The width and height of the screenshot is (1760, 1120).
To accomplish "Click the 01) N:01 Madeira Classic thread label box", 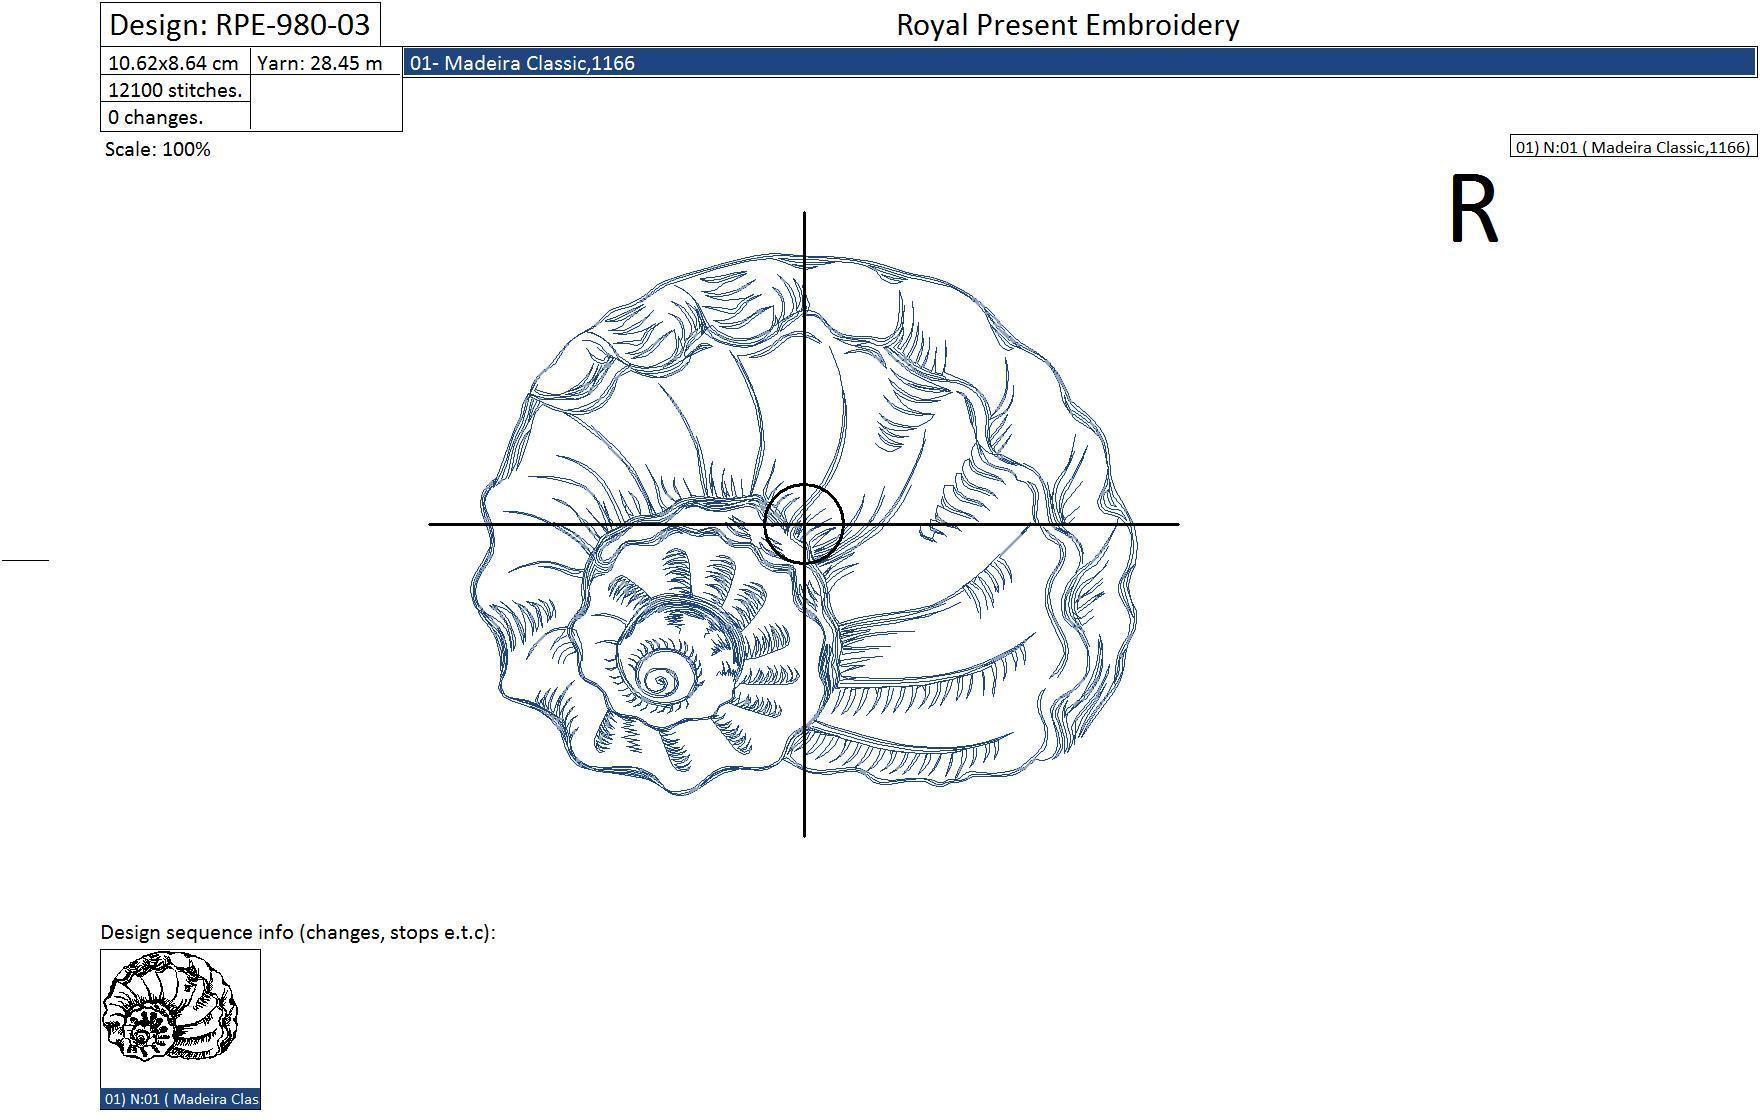I will 1632,147.
